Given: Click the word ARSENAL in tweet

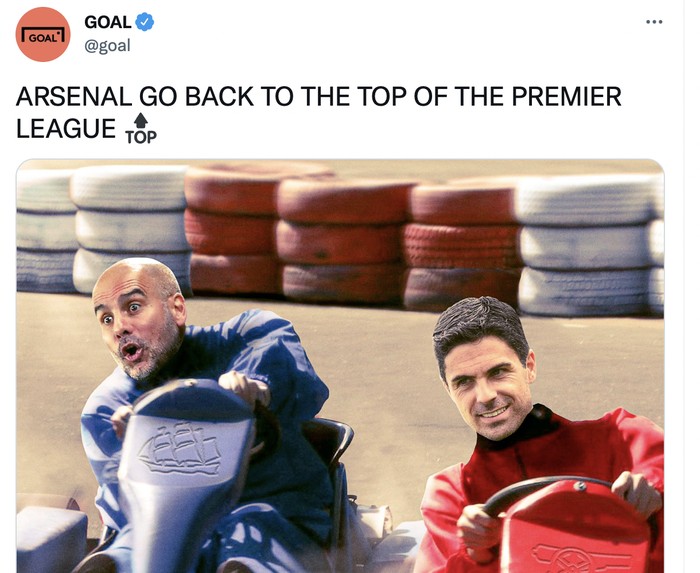Looking at the screenshot, I should pyautogui.click(x=74, y=96).
